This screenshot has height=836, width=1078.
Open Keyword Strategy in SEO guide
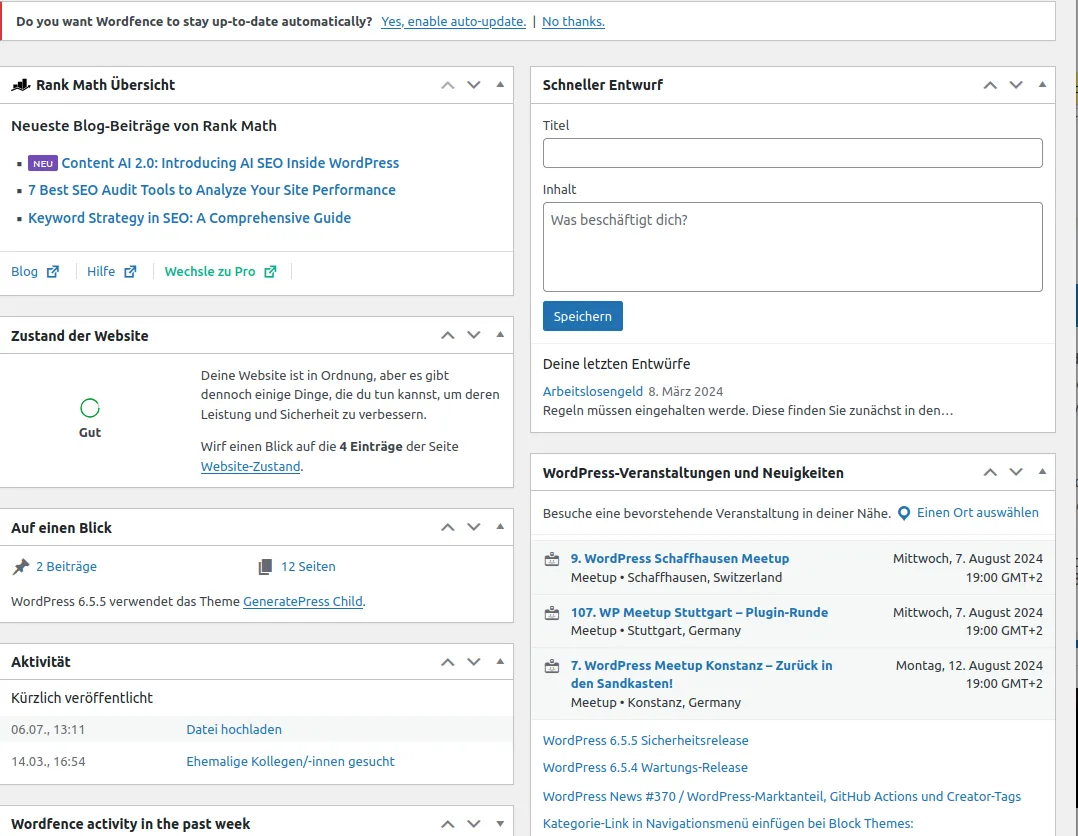[x=190, y=218]
